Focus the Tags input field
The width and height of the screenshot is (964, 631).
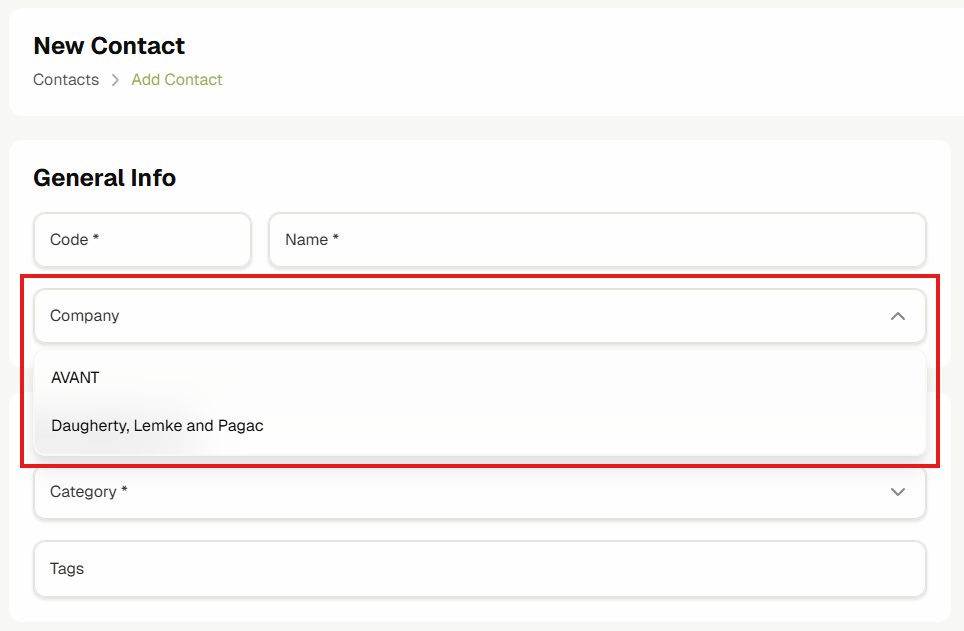(x=480, y=569)
